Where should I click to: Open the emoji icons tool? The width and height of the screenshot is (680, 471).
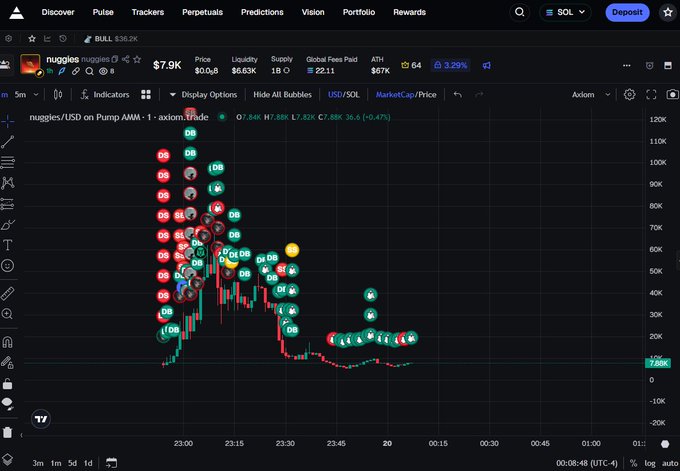(7, 265)
